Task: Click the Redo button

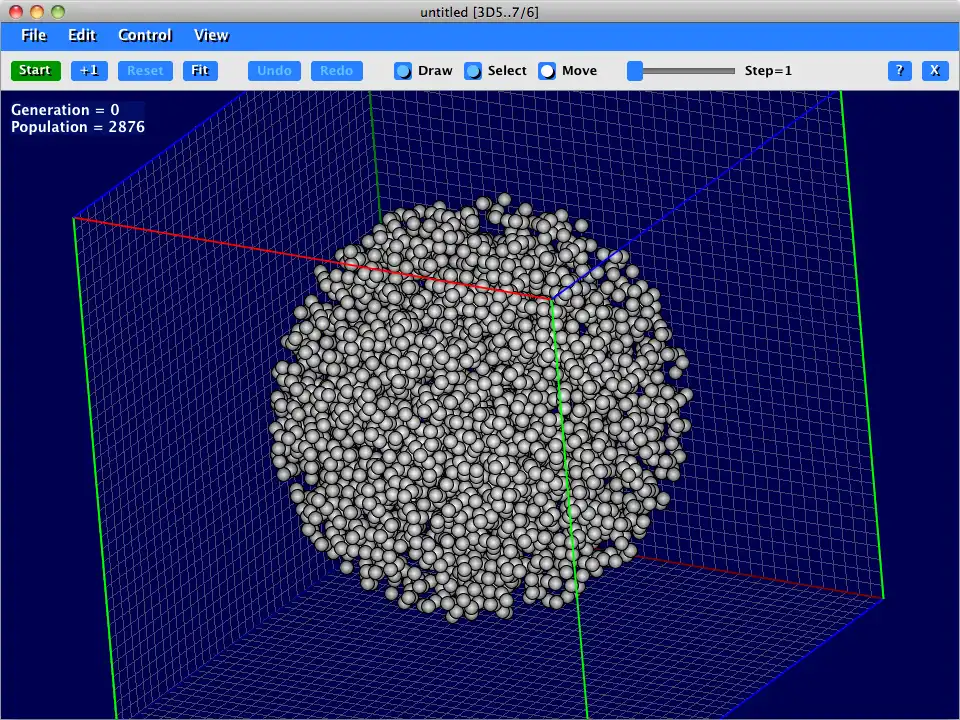Action: click(x=336, y=70)
